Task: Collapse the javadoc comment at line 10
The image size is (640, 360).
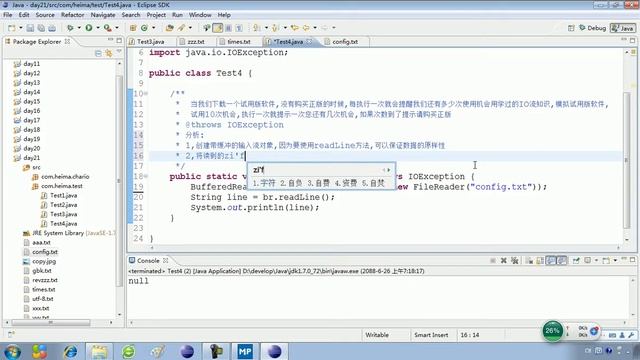Action: 146,94
